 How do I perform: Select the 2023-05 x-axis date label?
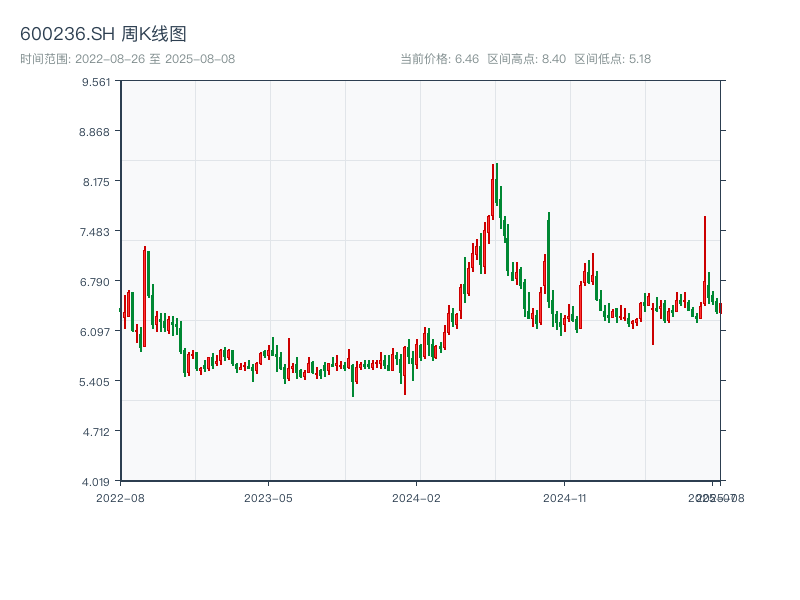pyautogui.click(x=268, y=497)
